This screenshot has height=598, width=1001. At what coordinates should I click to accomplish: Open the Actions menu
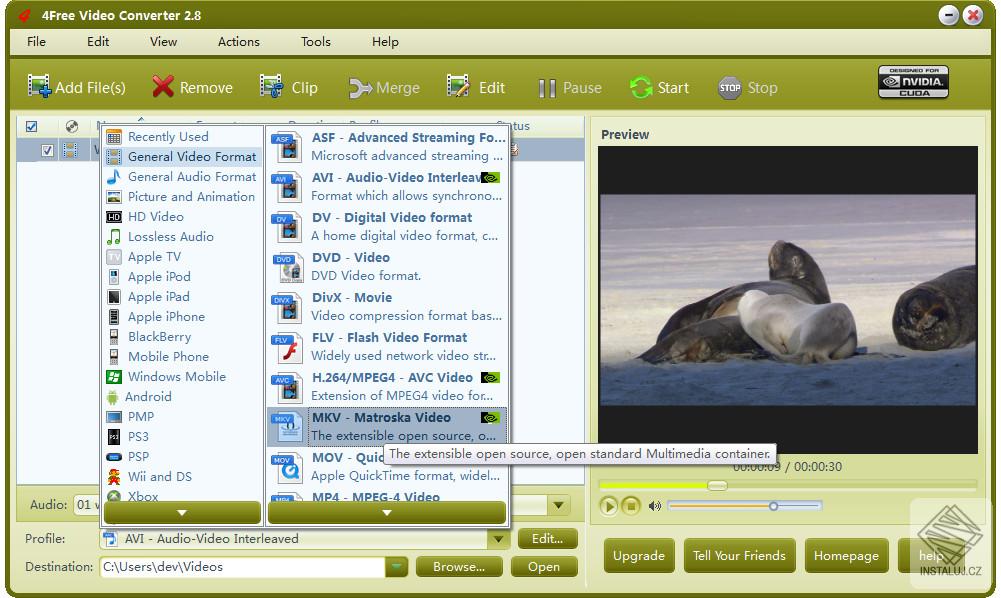(x=238, y=42)
